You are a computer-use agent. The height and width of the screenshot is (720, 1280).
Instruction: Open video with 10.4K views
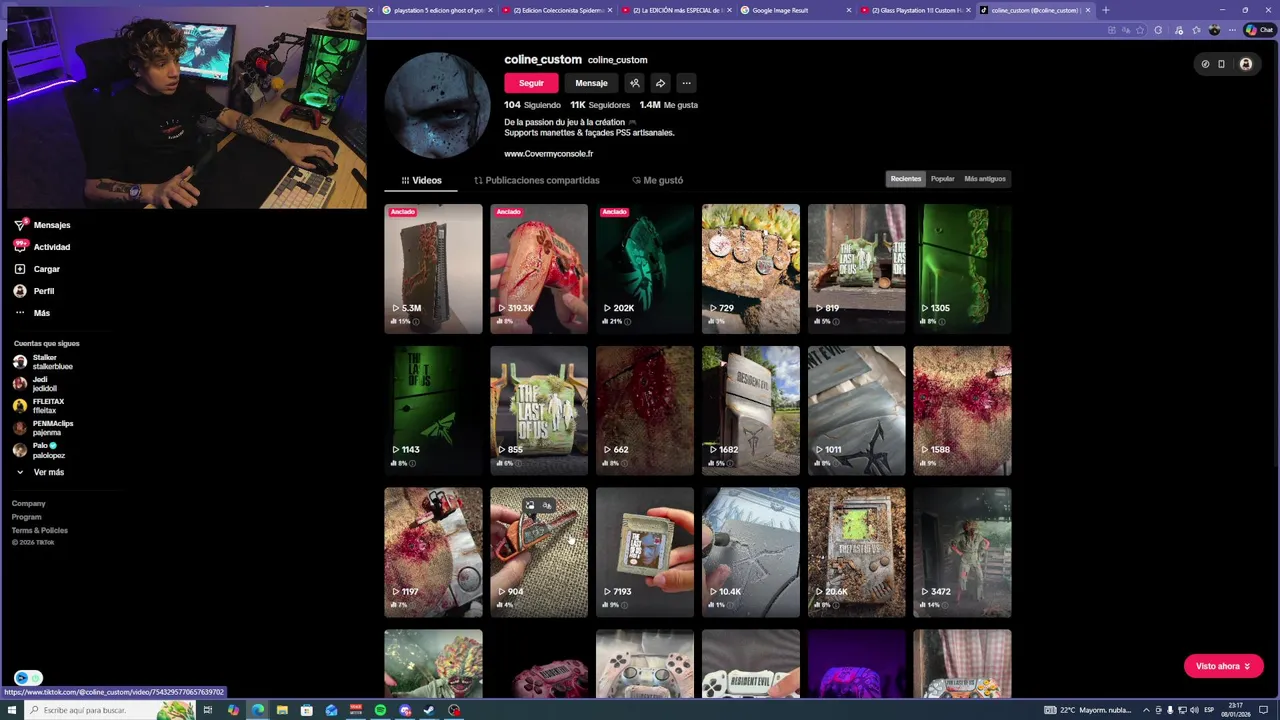[x=751, y=552]
